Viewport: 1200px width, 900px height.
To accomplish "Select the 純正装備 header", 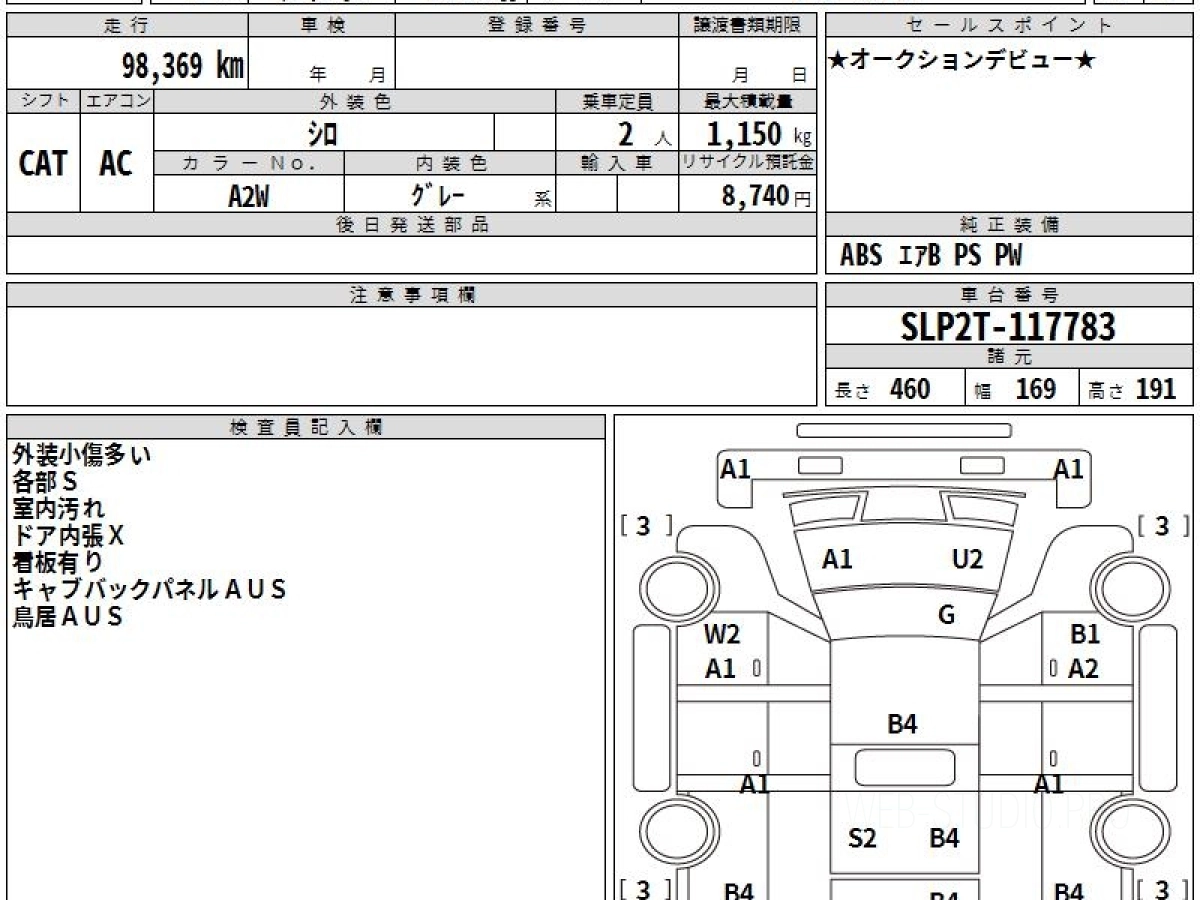I will point(1010,225).
